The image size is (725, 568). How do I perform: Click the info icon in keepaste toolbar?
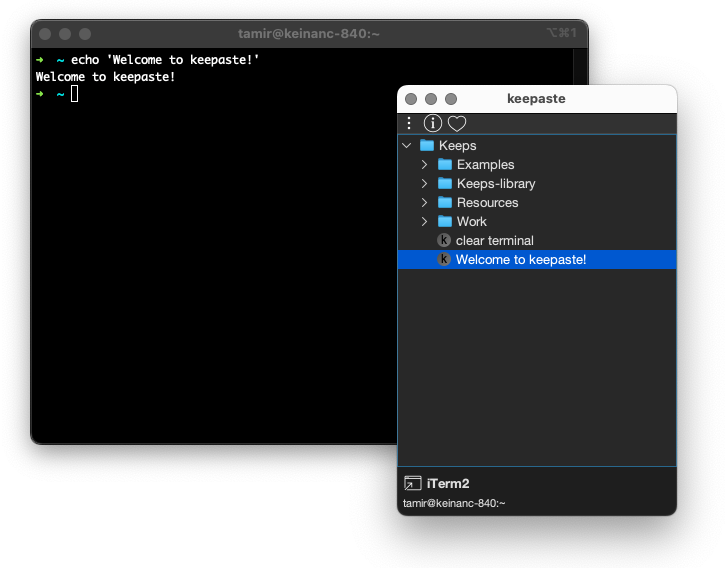433,123
